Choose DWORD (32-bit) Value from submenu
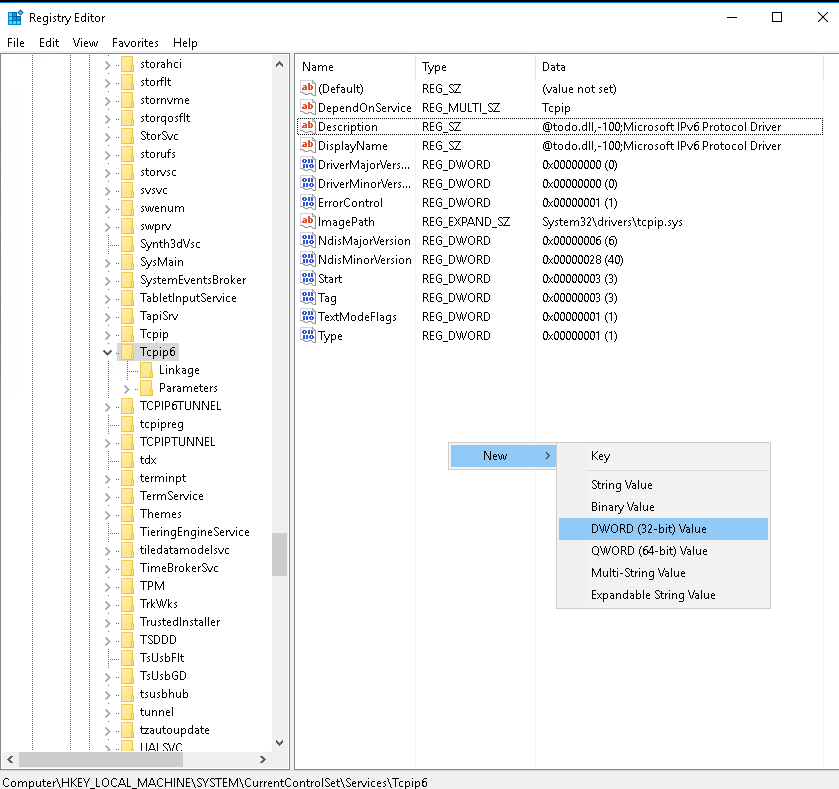Viewport: 839px width, 789px height. point(648,529)
